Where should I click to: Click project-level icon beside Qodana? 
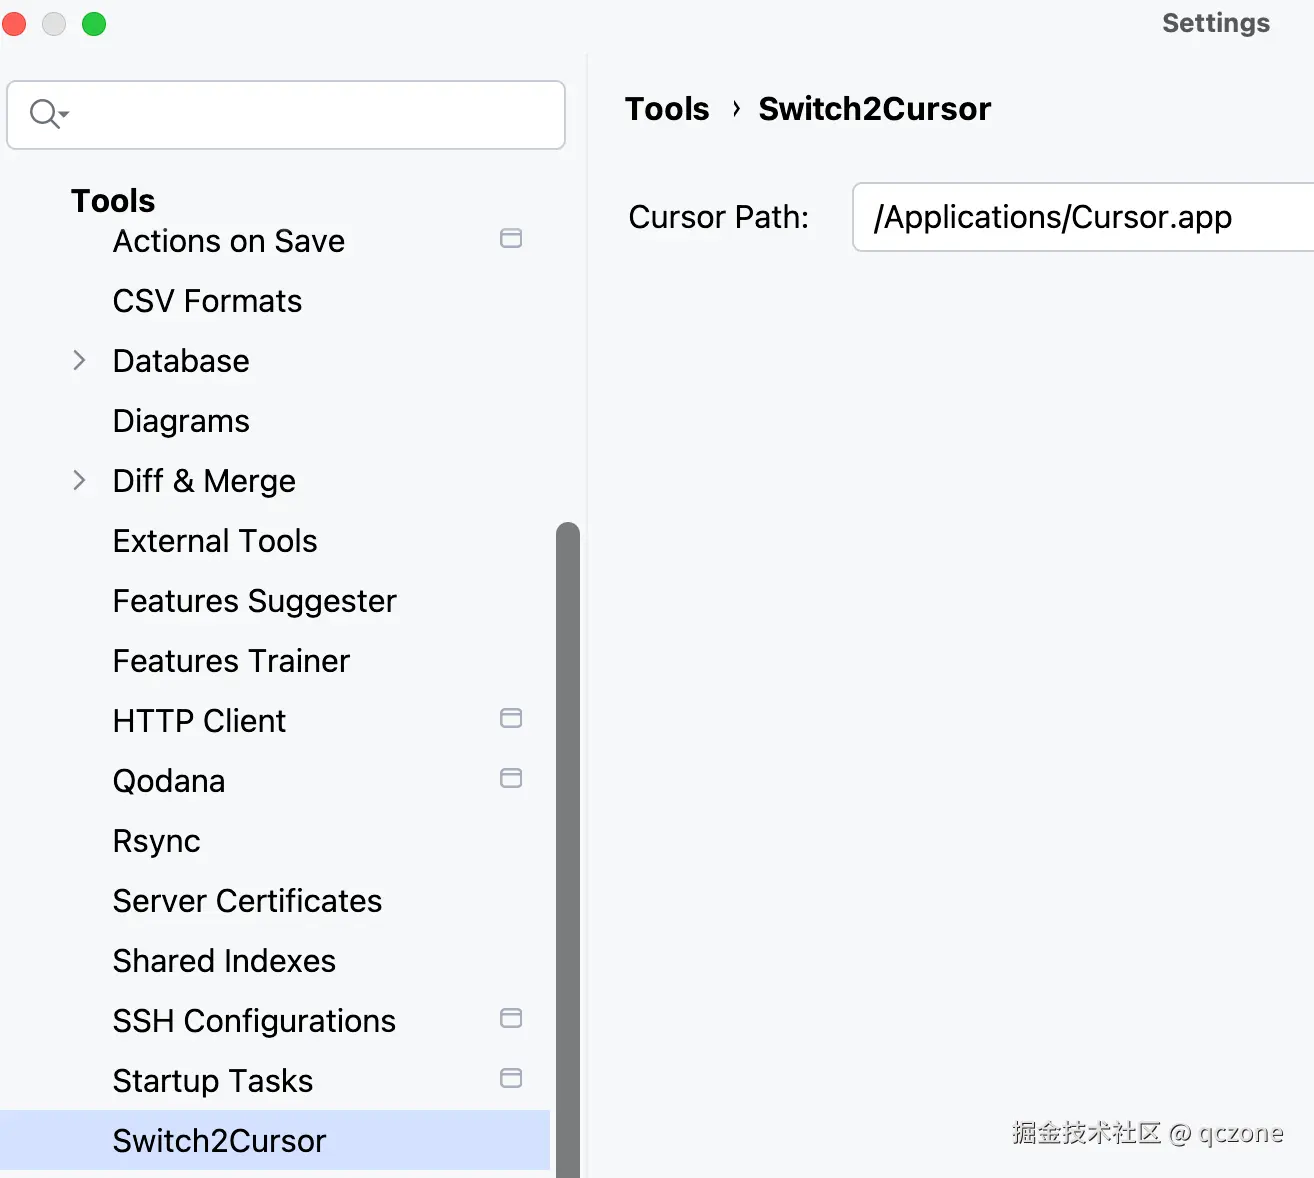511,779
